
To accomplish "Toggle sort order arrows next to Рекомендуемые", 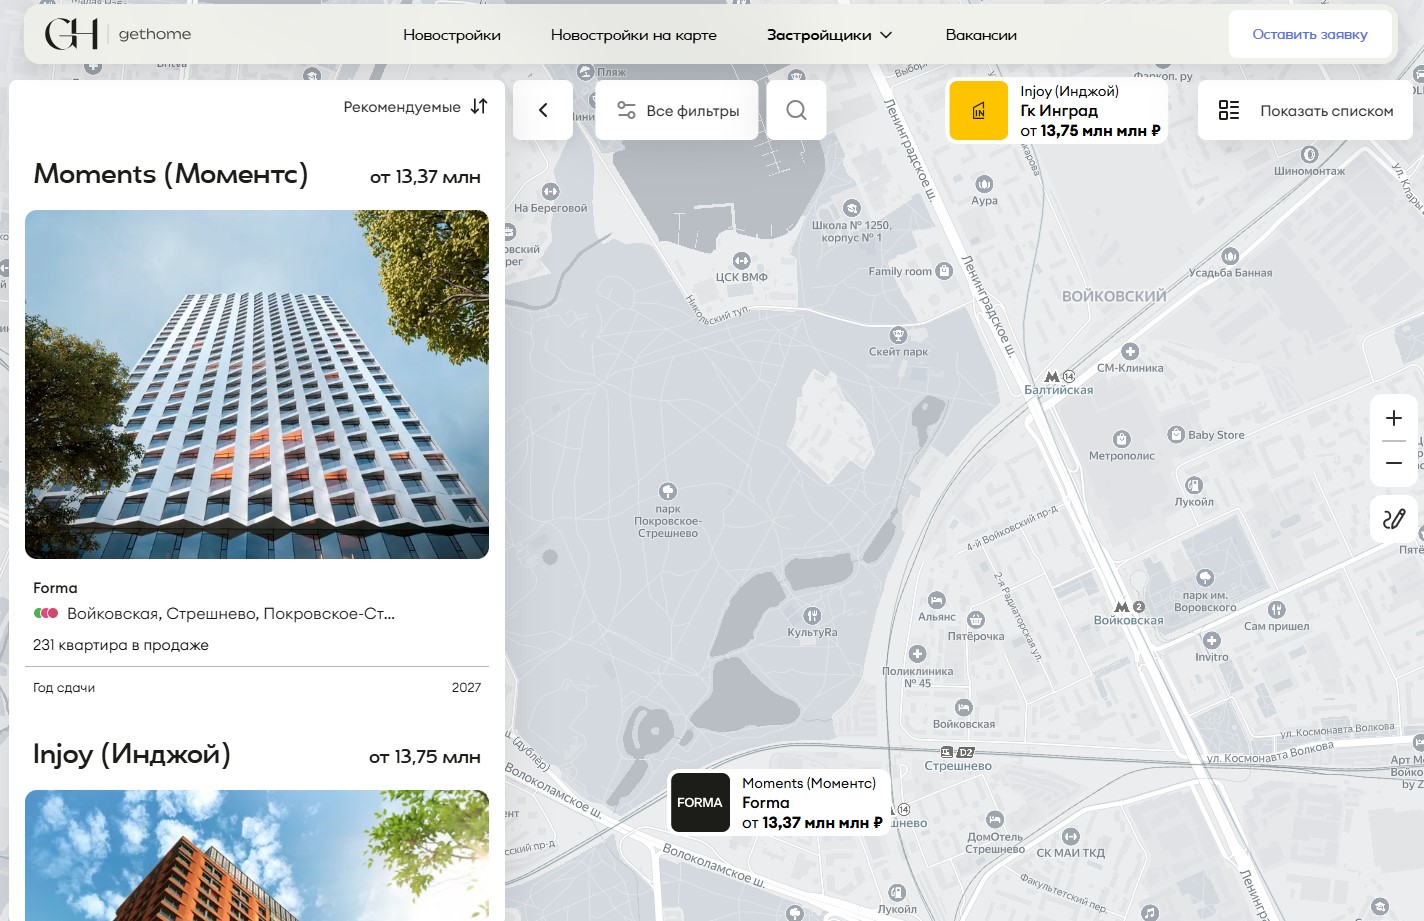I will 479,106.
